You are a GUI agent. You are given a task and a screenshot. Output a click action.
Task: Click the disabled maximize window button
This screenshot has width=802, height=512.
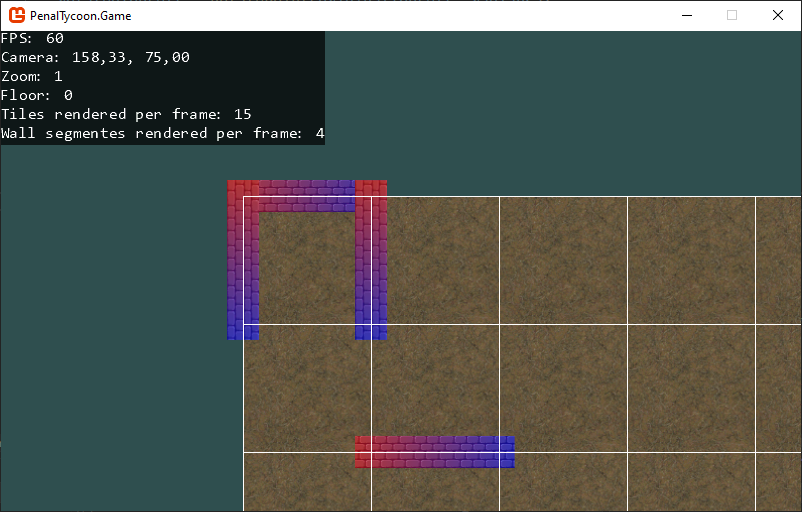(x=732, y=15)
